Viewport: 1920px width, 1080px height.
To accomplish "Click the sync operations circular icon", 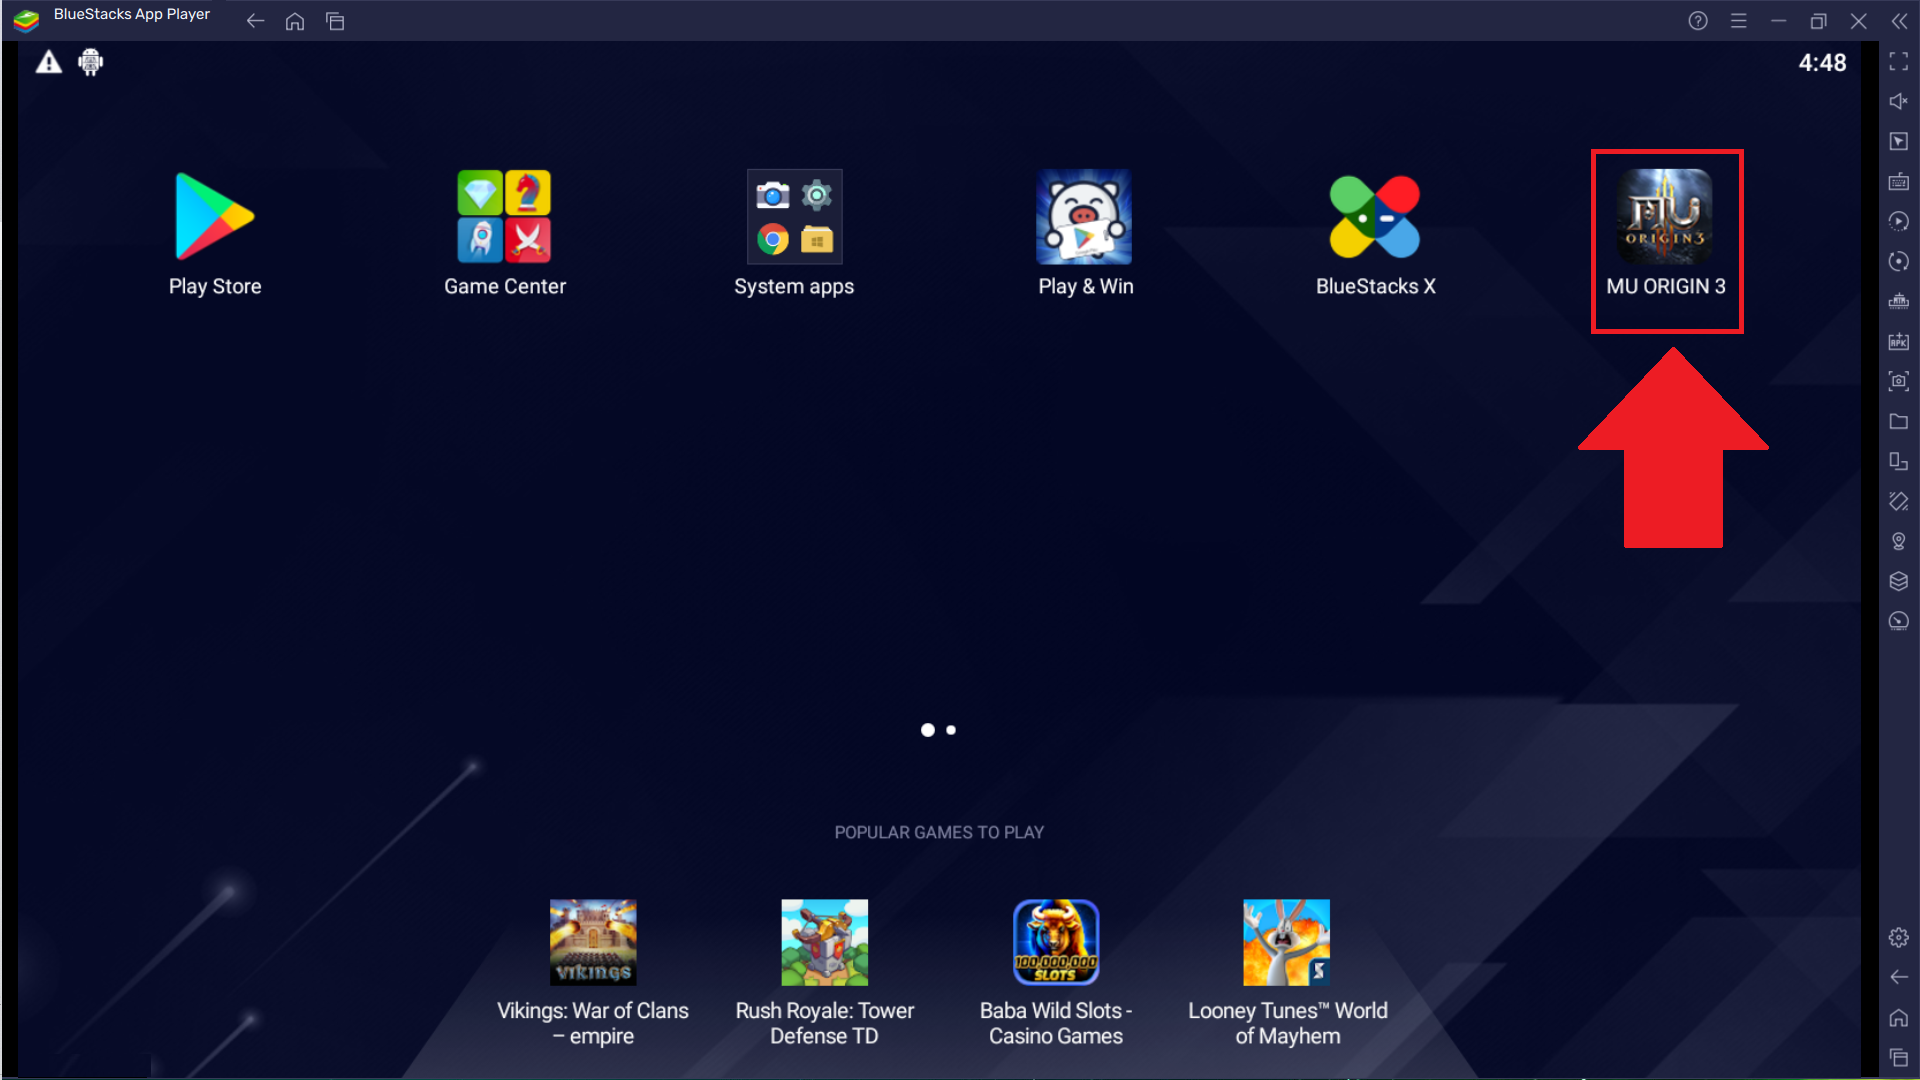I will tap(1899, 261).
